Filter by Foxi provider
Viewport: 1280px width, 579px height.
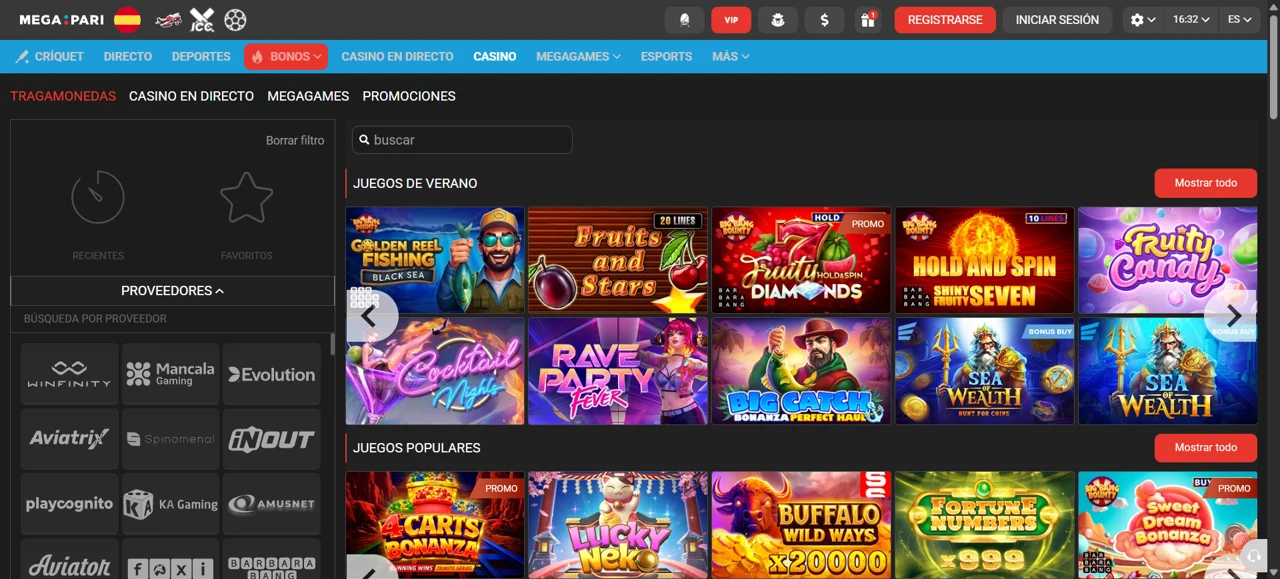[171, 559]
